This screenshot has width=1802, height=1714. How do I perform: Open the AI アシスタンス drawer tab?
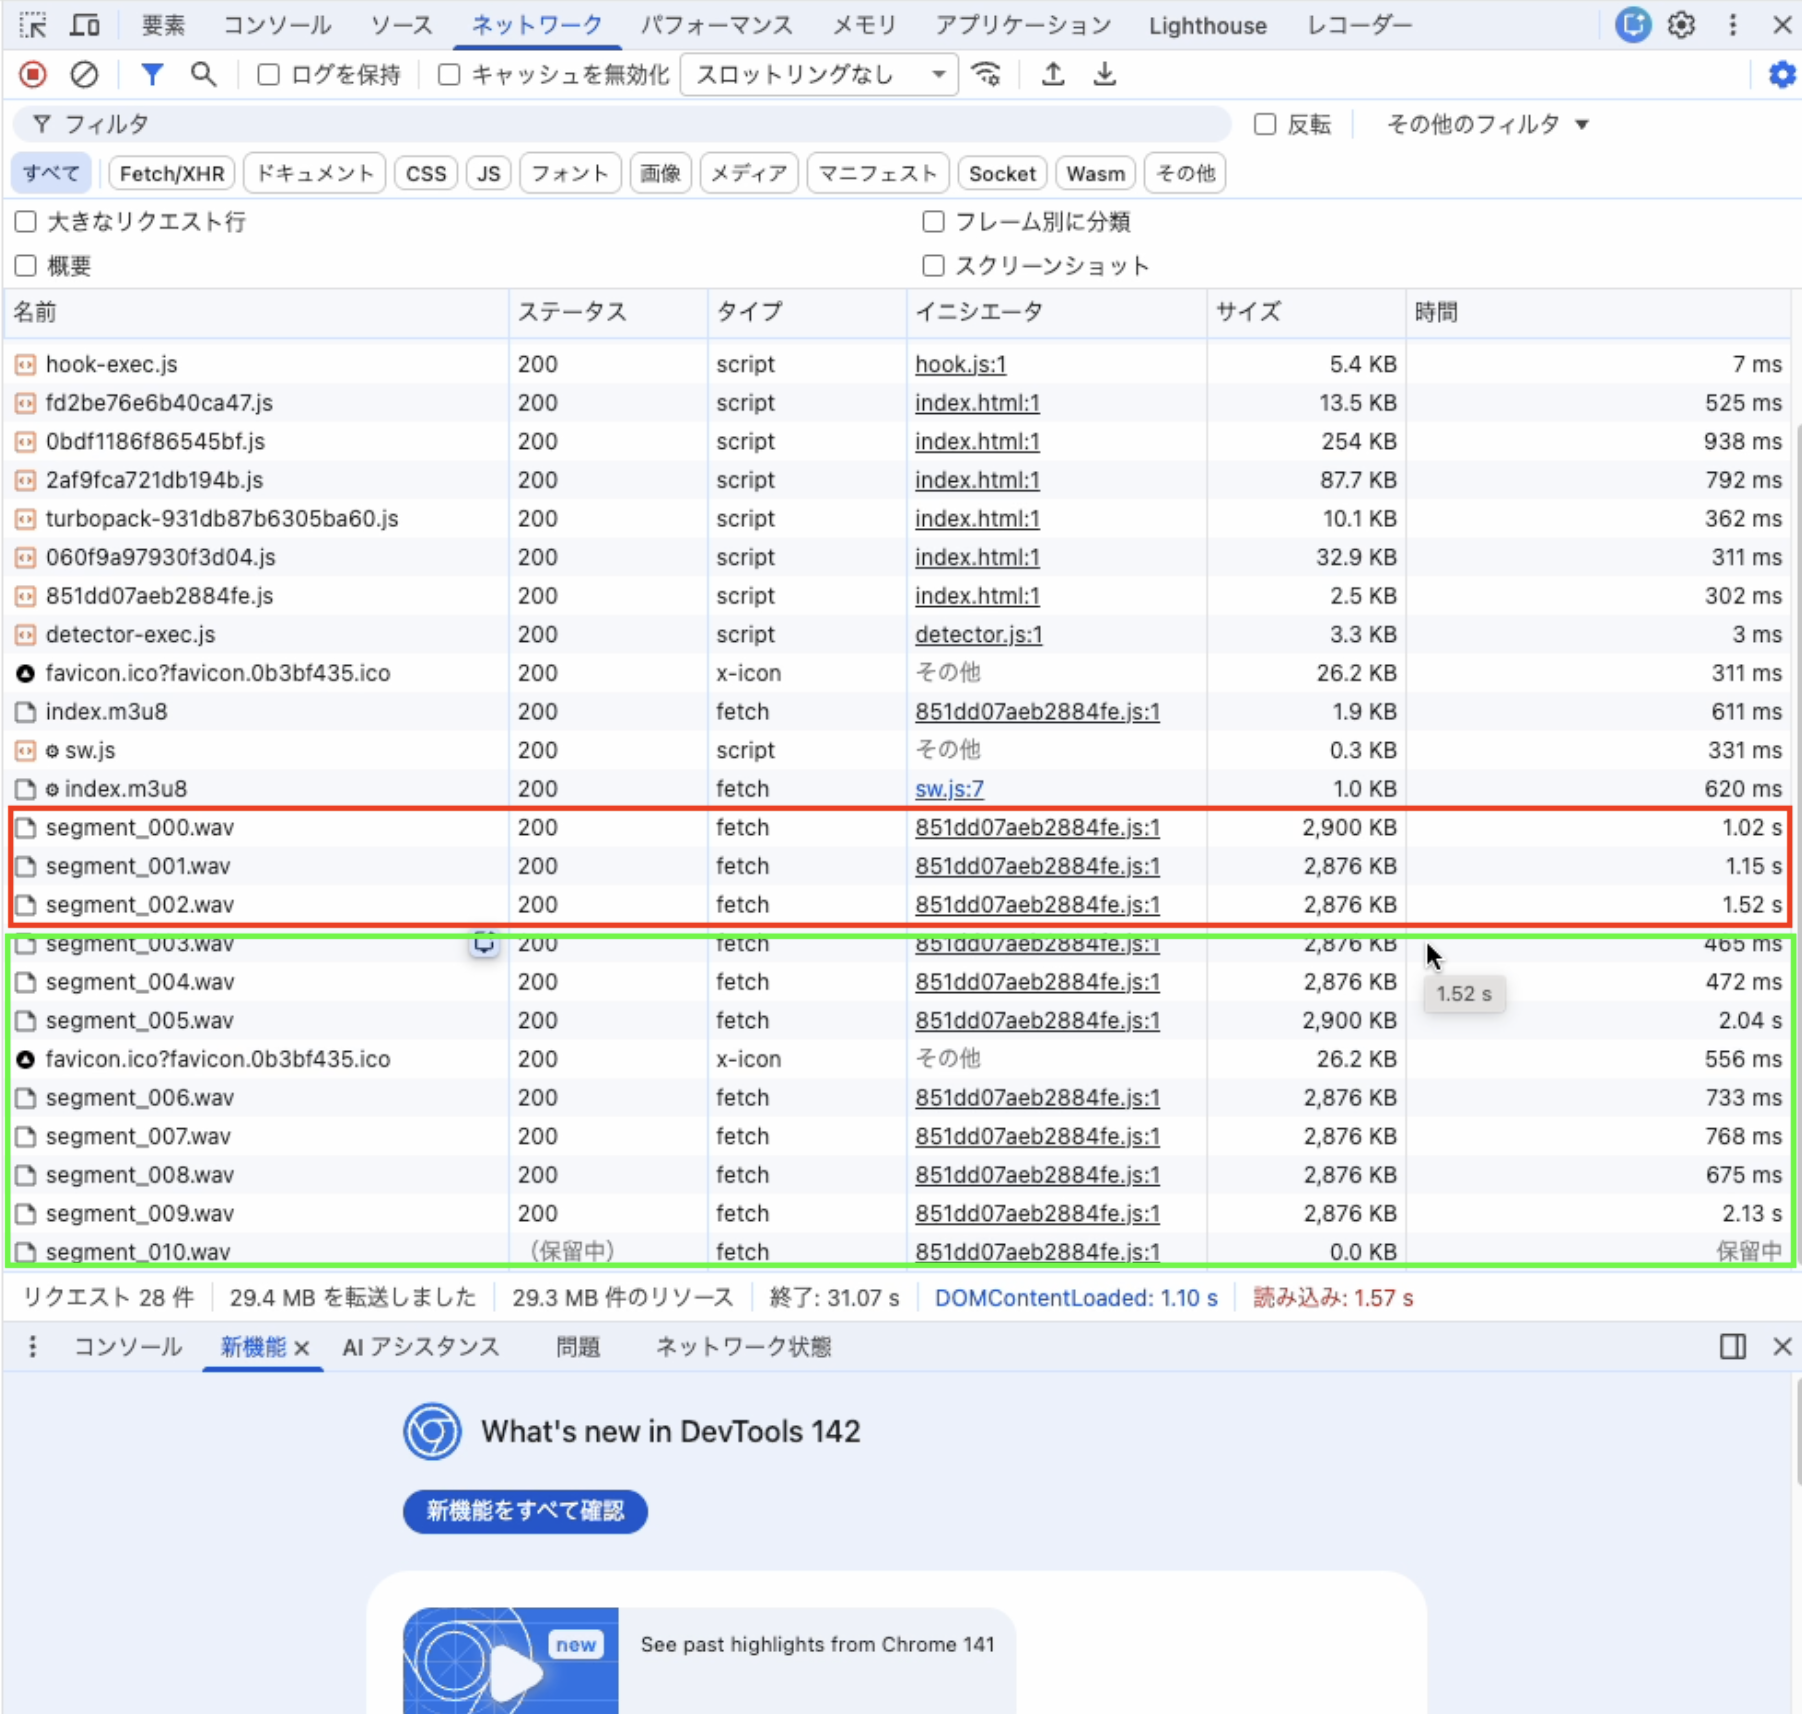421,1347
